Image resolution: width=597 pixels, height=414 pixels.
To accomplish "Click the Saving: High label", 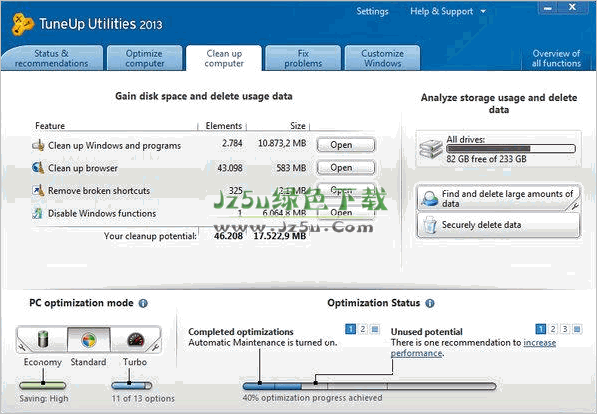I will point(44,398).
